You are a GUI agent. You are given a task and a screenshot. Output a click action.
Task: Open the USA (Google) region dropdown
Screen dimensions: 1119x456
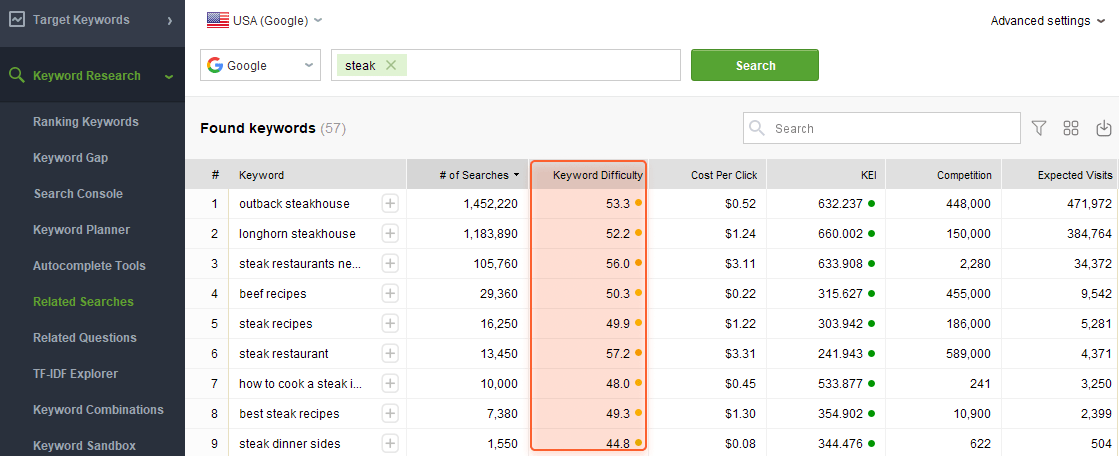click(x=265, y=21)
